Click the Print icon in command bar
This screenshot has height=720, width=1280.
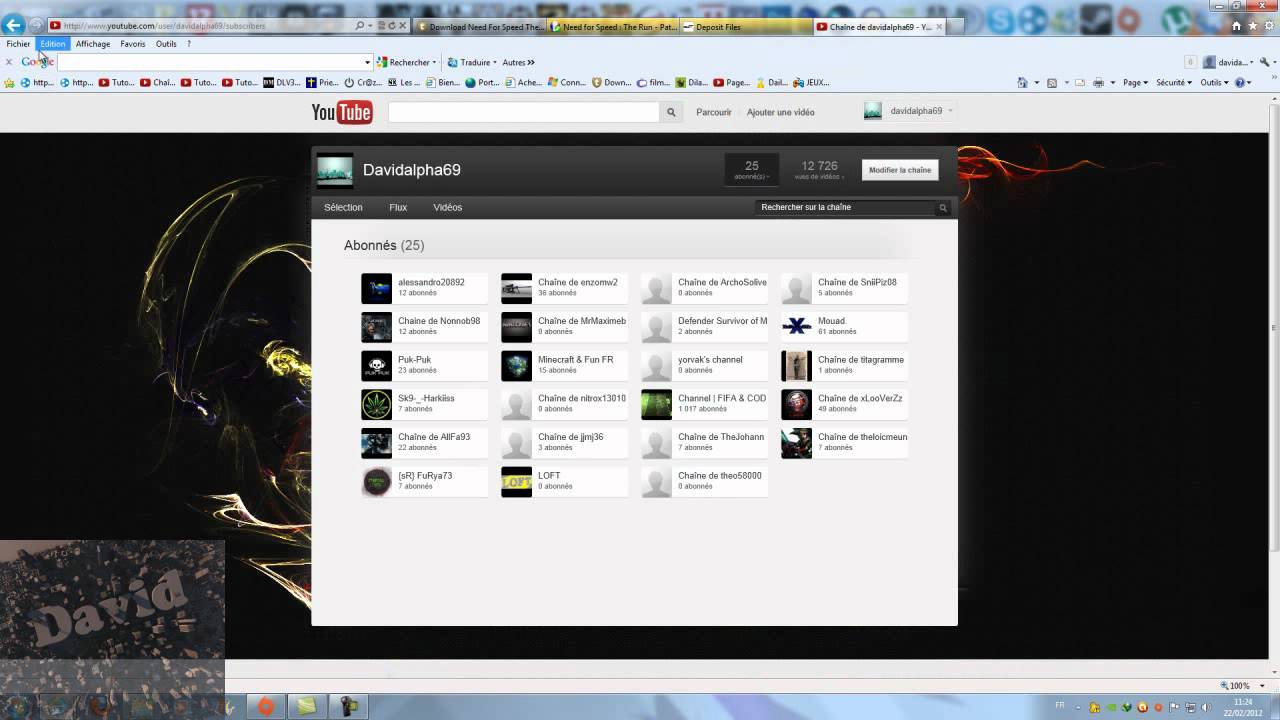(x=1098, y=83)
